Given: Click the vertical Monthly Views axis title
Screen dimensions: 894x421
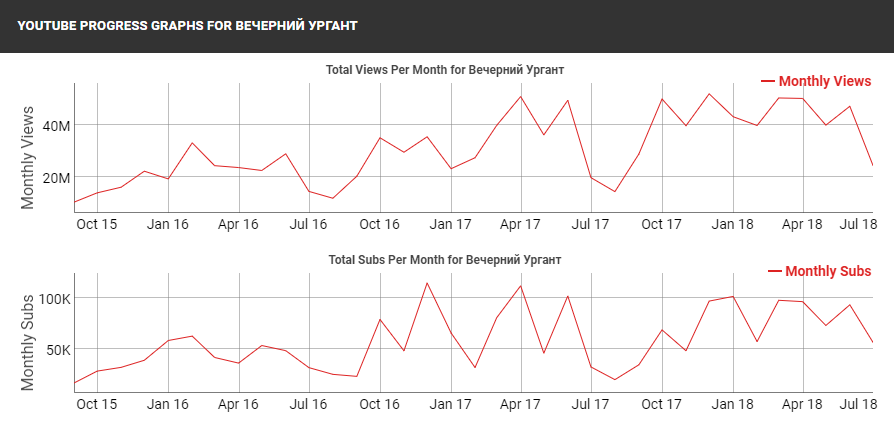Looking at the screenshot, I should [x=28, y=157].
